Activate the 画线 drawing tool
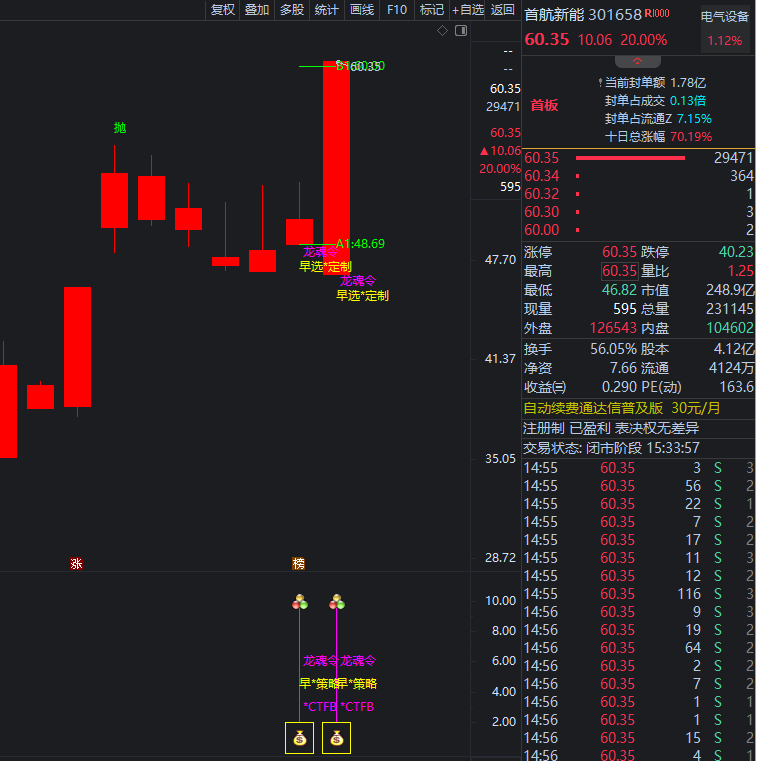 point(362,10)
